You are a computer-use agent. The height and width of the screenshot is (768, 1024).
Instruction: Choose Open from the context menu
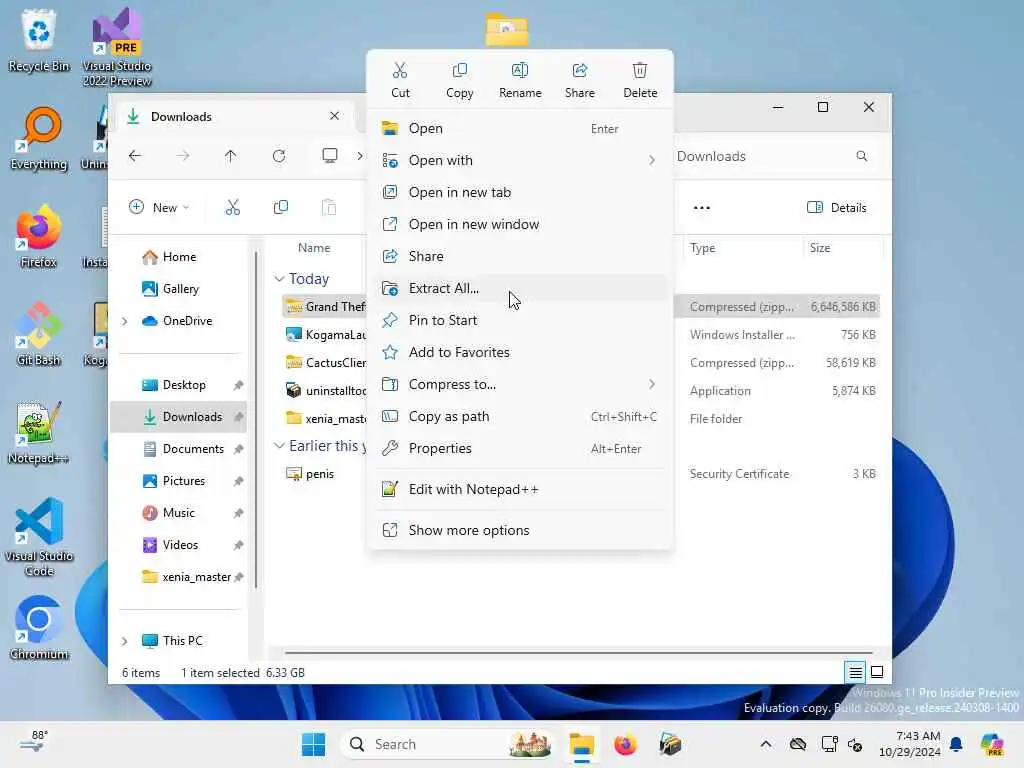click(x=520, y=129)
